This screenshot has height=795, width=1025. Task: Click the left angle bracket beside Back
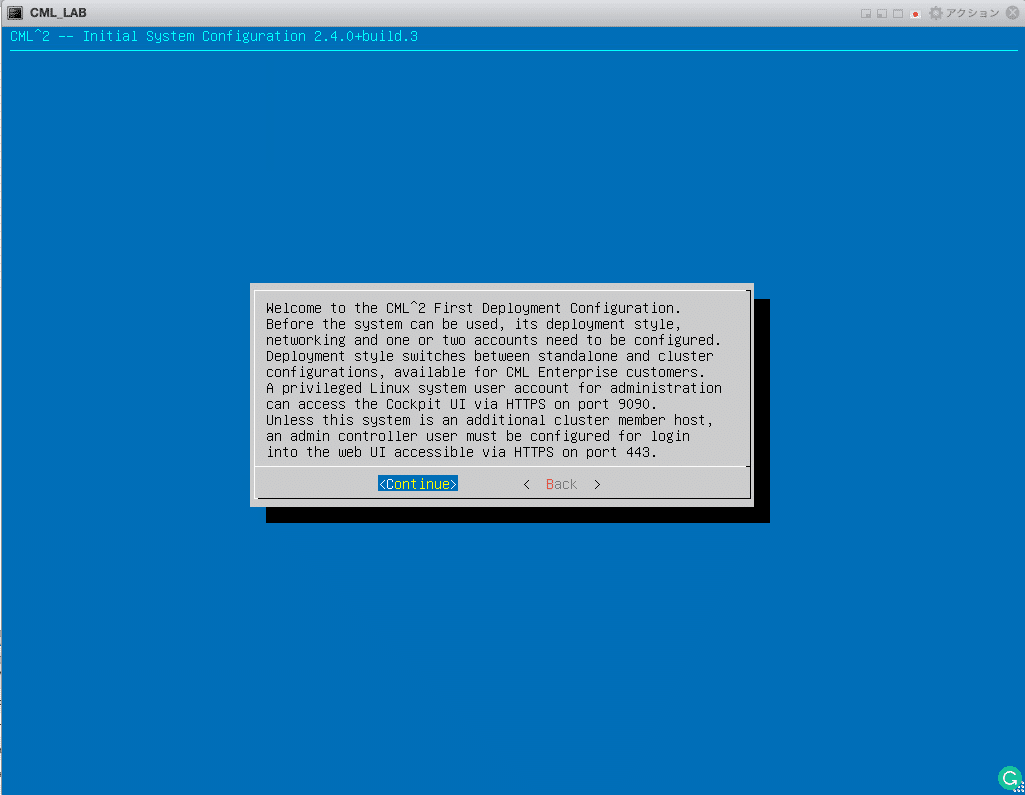pos(526,484)
